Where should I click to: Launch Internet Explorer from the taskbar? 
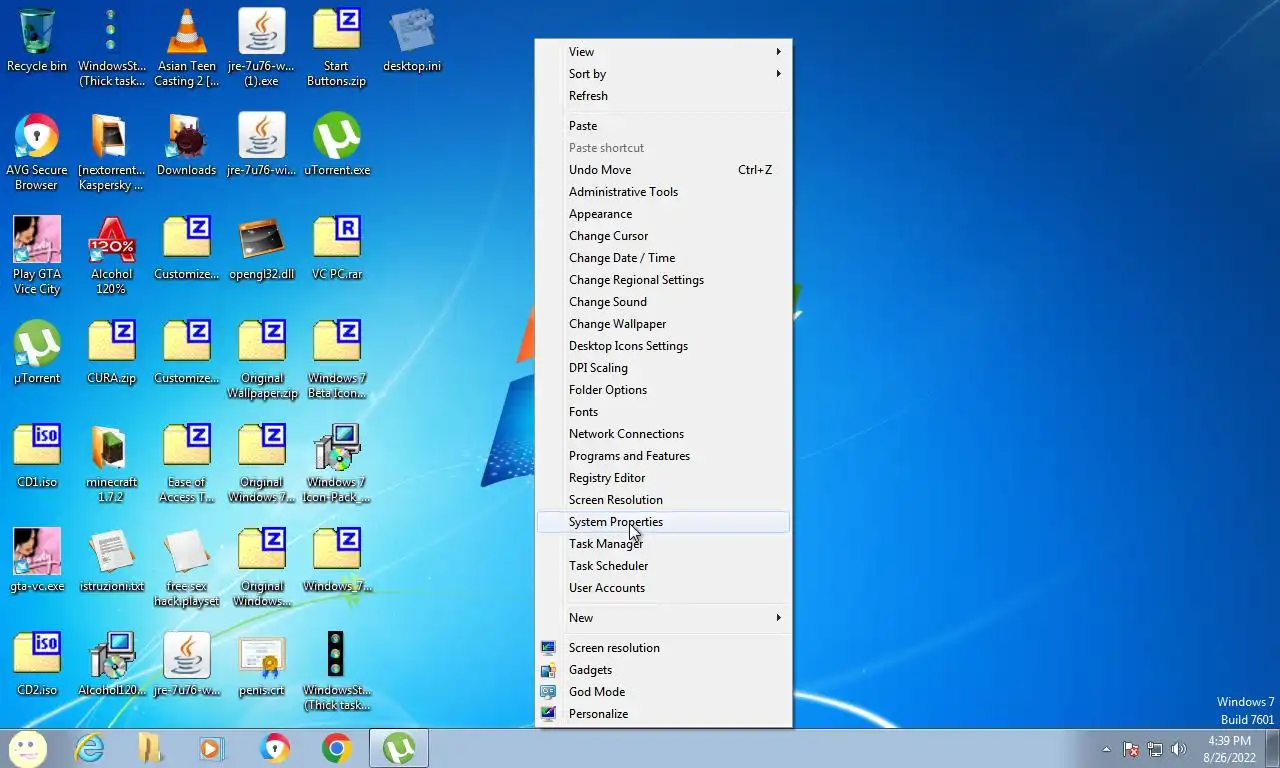pyautogui.click(x=90, y=748)
